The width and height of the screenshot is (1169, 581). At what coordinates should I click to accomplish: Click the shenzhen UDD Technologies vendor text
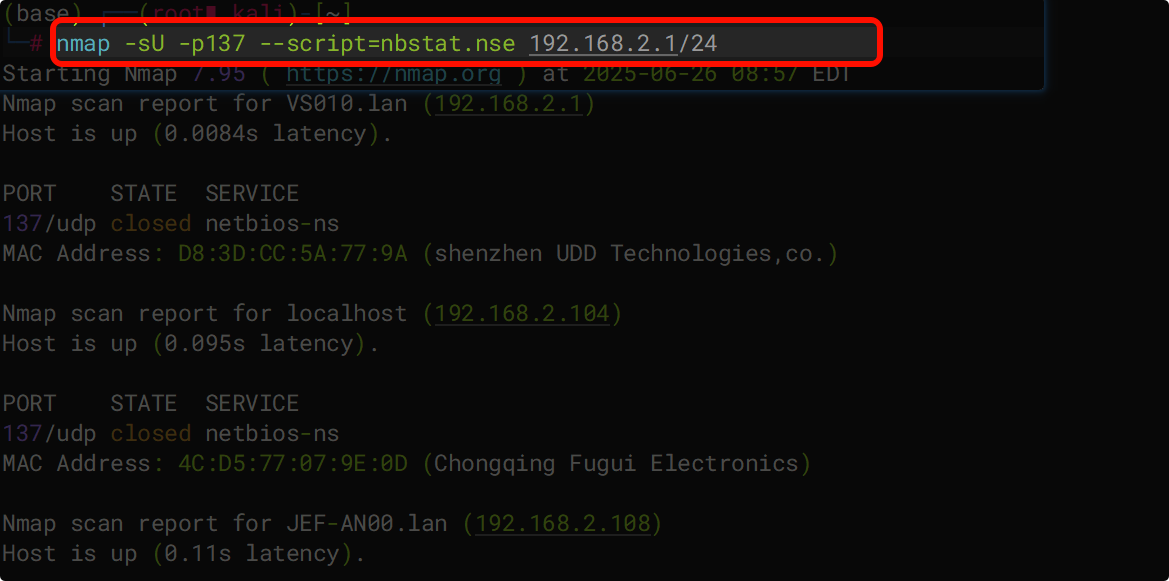point(630,254)
